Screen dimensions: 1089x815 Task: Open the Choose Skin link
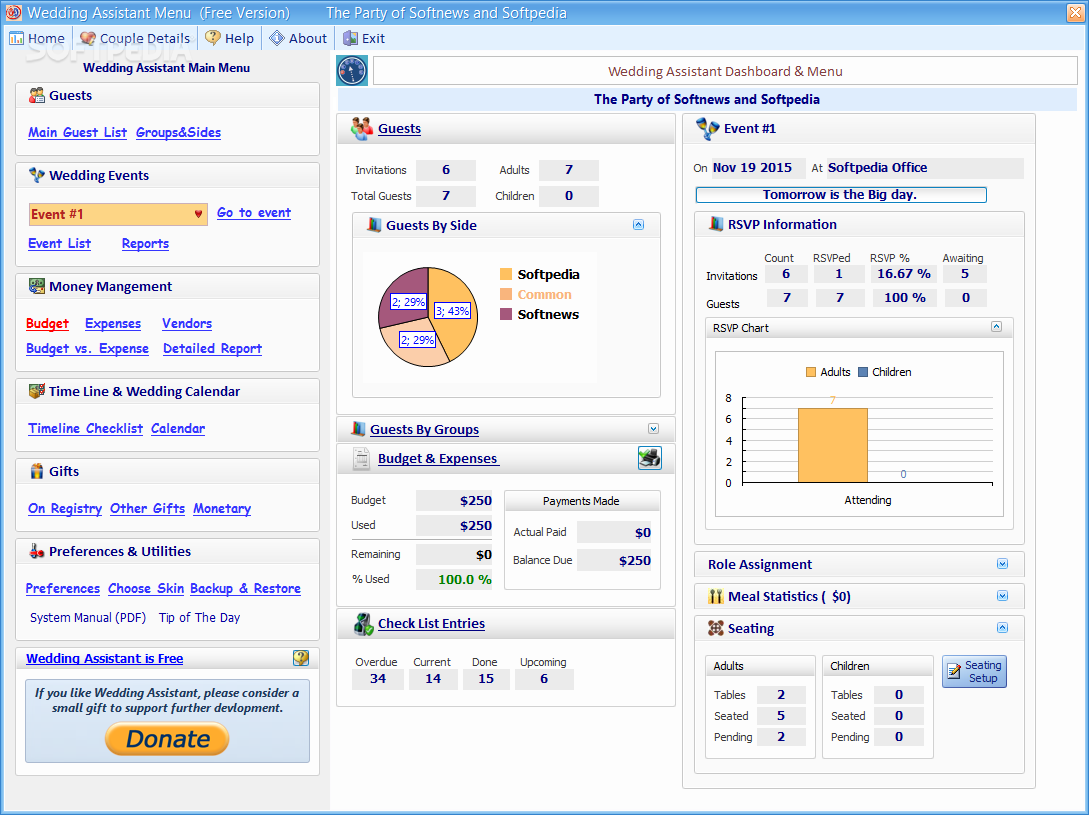(146, 588)
